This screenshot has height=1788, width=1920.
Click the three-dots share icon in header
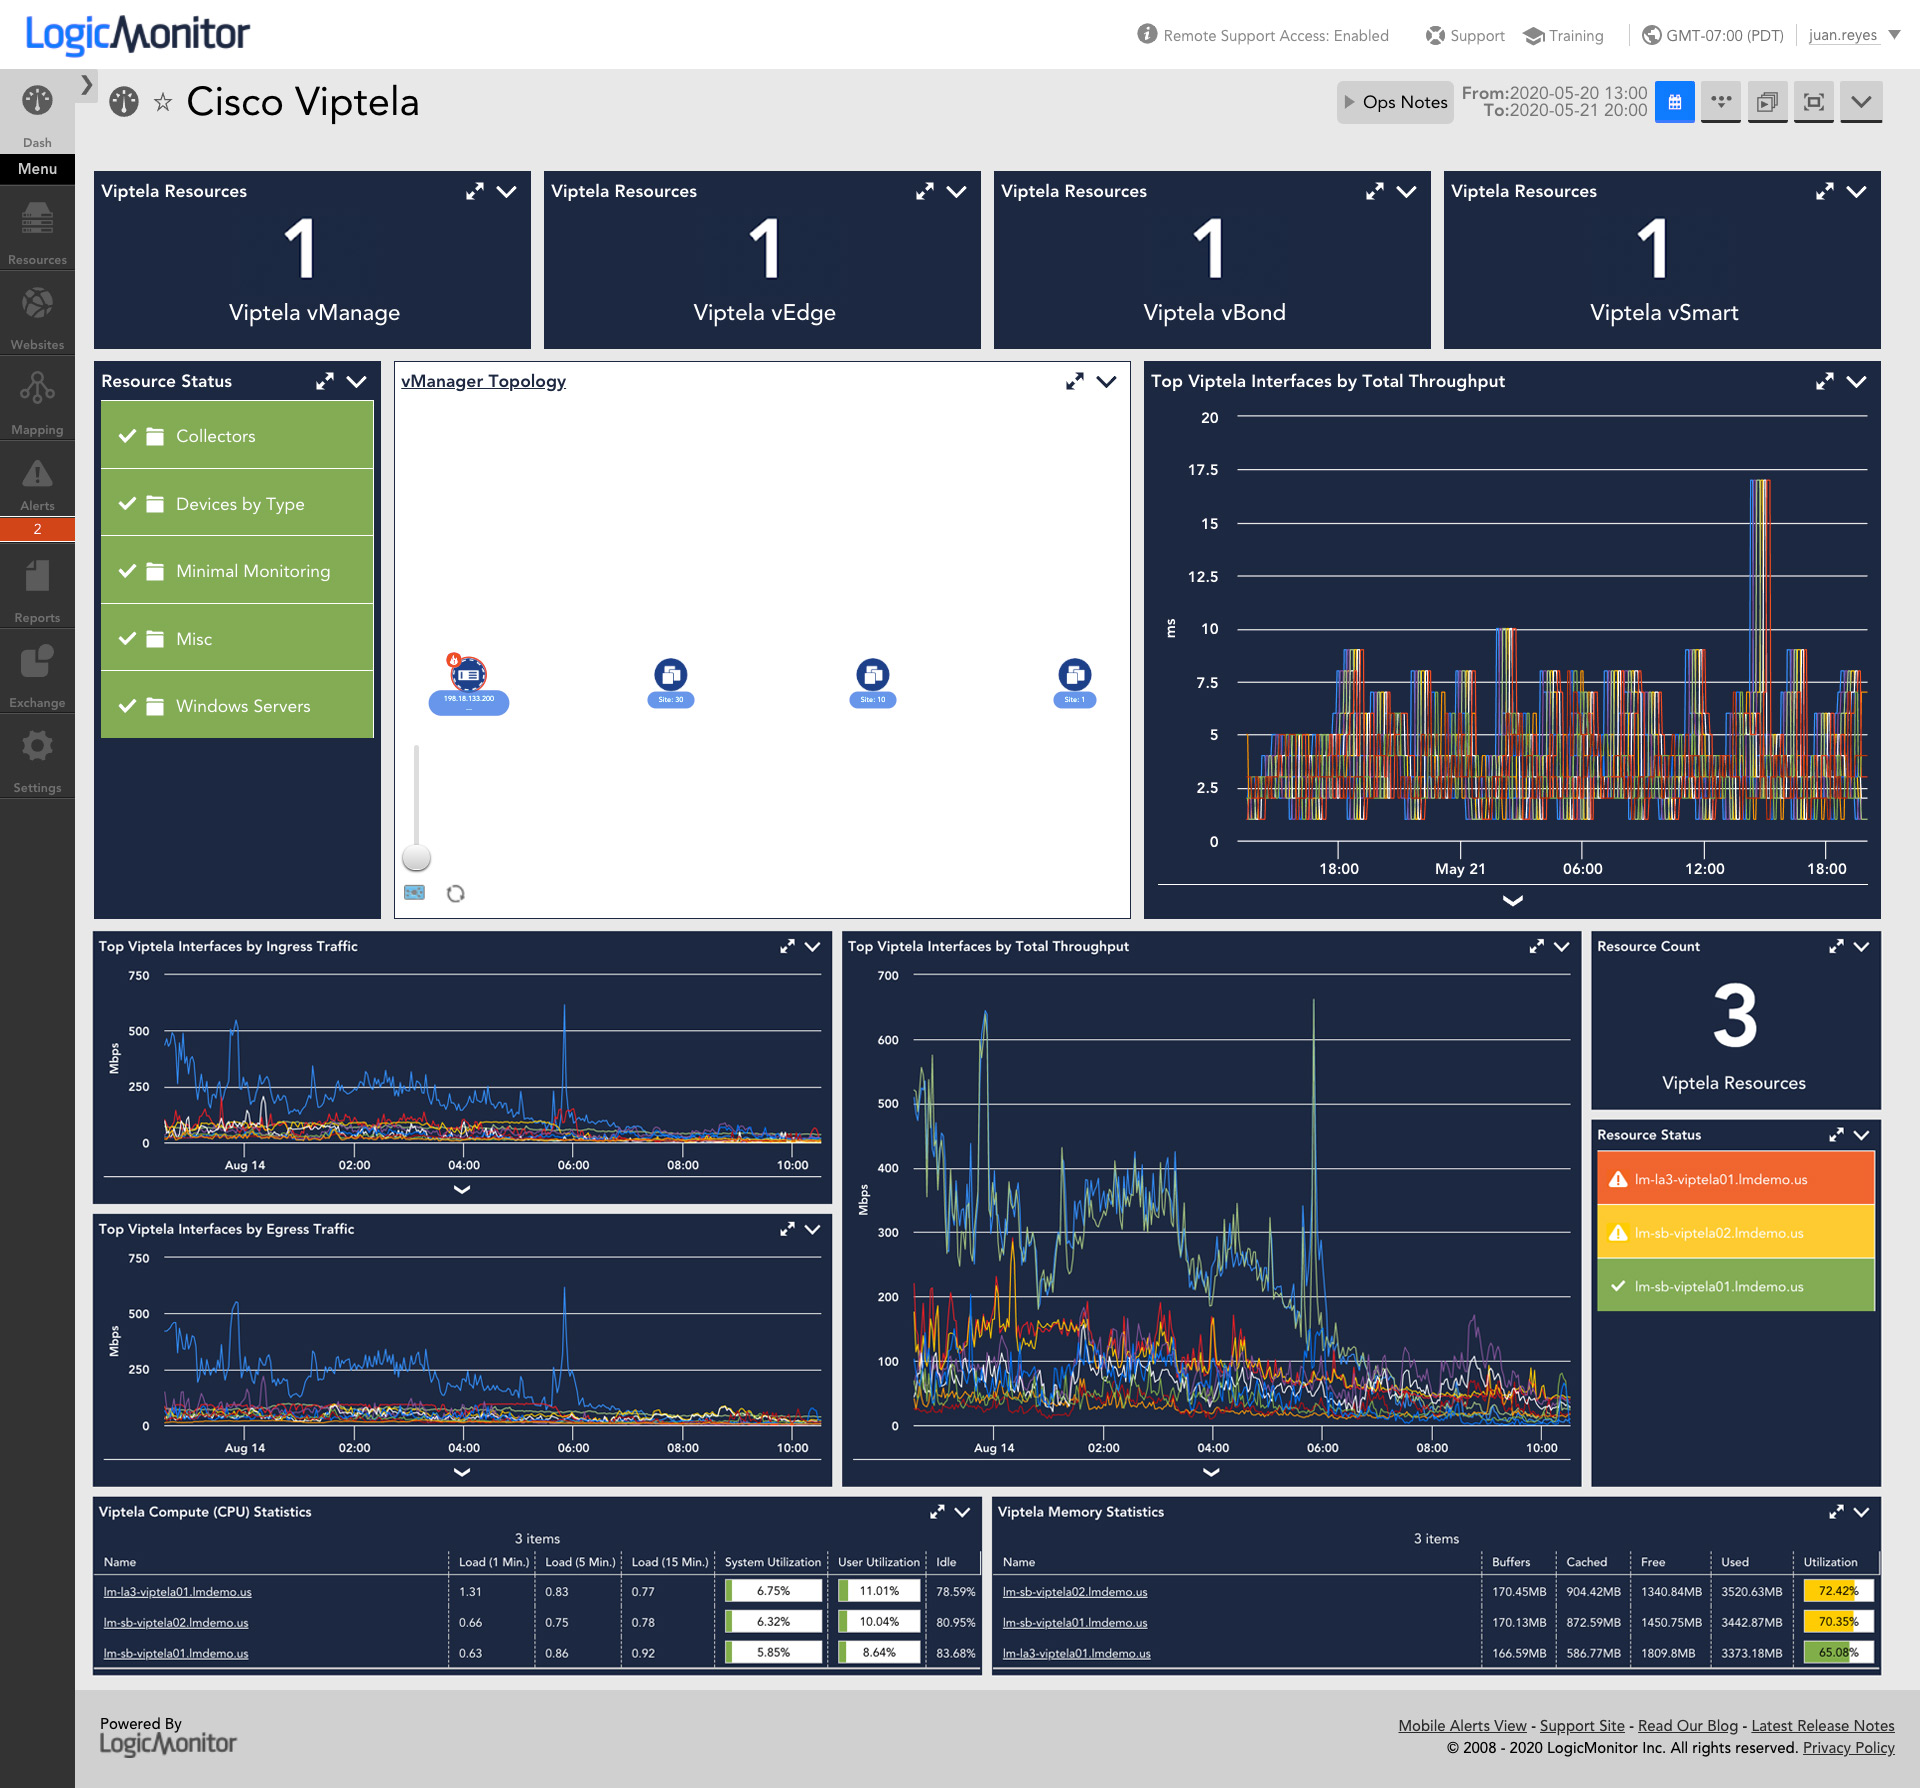coord(1721,102)
